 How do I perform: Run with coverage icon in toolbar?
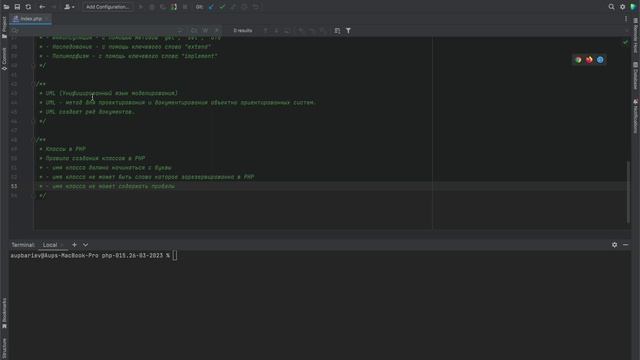(163, 7)
